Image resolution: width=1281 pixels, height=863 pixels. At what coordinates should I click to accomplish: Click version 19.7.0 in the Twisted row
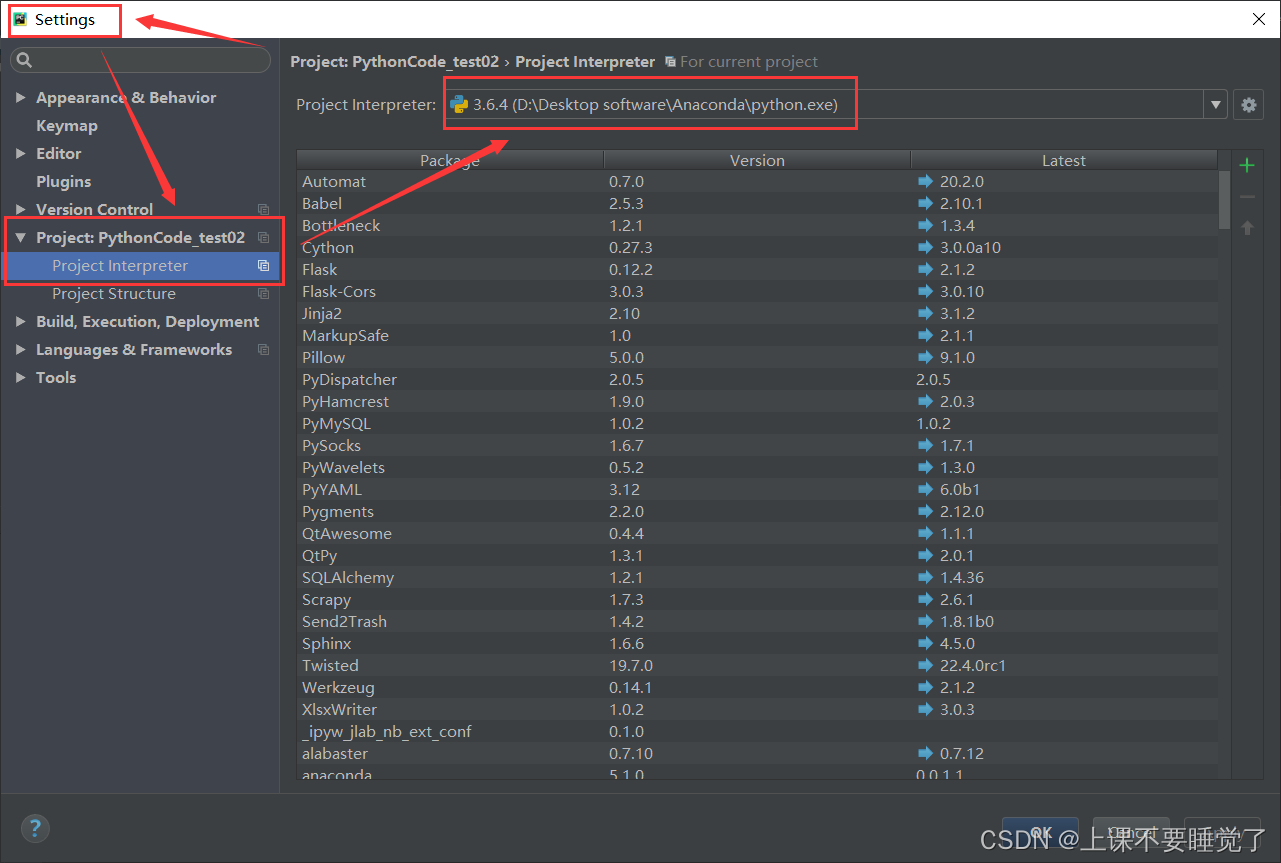630,666
